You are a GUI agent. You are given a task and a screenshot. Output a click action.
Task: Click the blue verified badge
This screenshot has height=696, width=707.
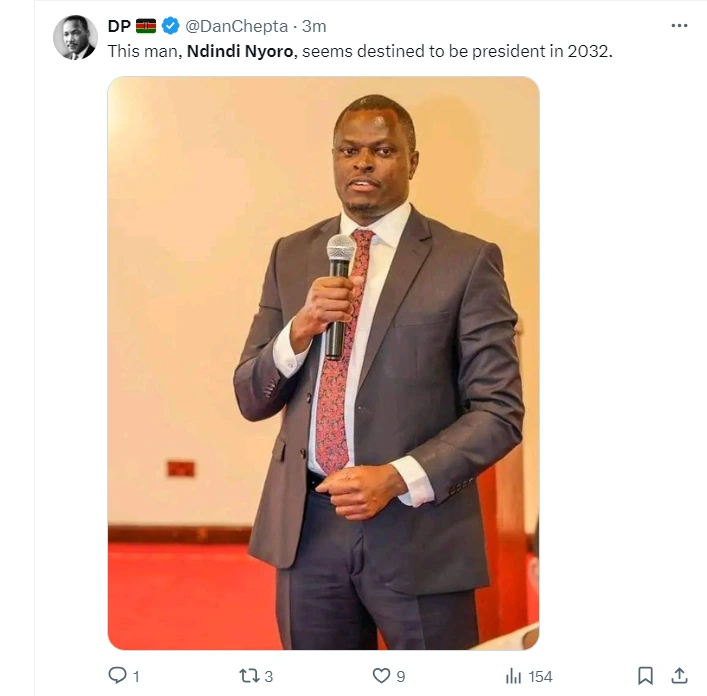[x=170, y=26]
